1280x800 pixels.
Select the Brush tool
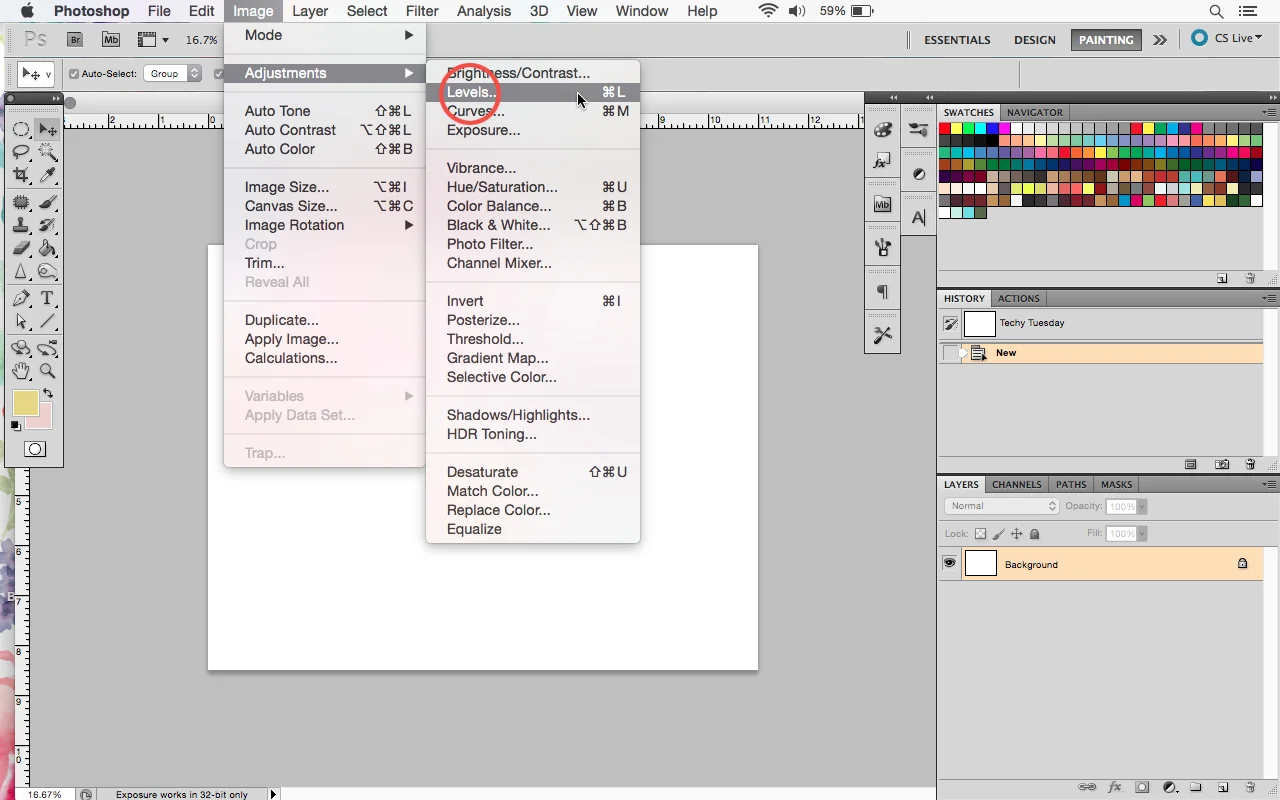point(47,203)
